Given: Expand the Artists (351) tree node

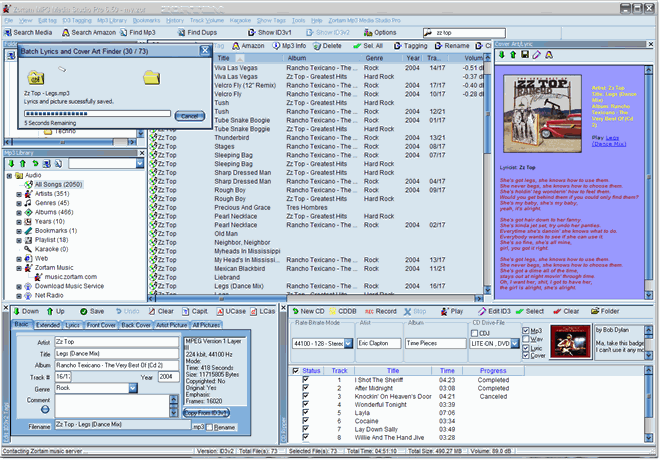Looking at the screenshot, I should [x=18, y=193].
